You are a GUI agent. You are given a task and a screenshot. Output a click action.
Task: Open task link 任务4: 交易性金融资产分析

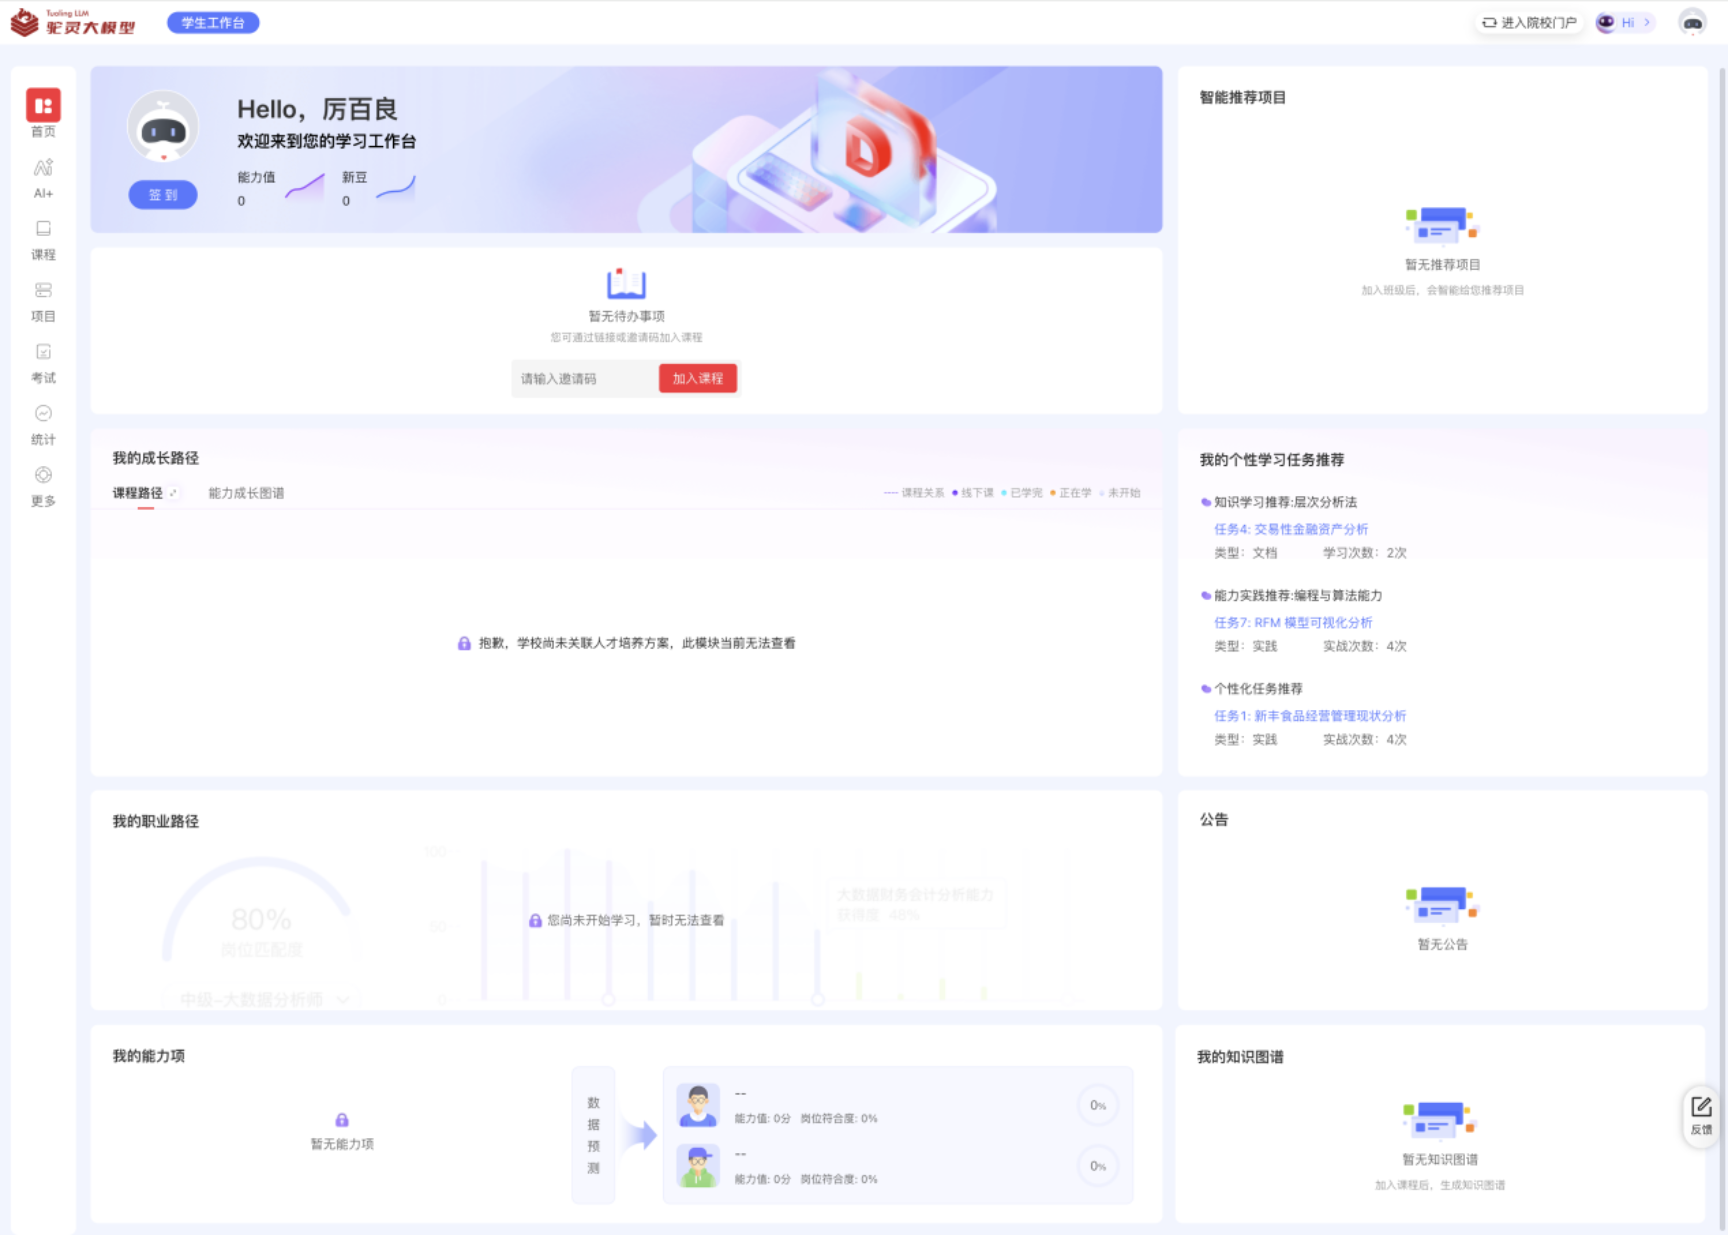coord(1290,529)
